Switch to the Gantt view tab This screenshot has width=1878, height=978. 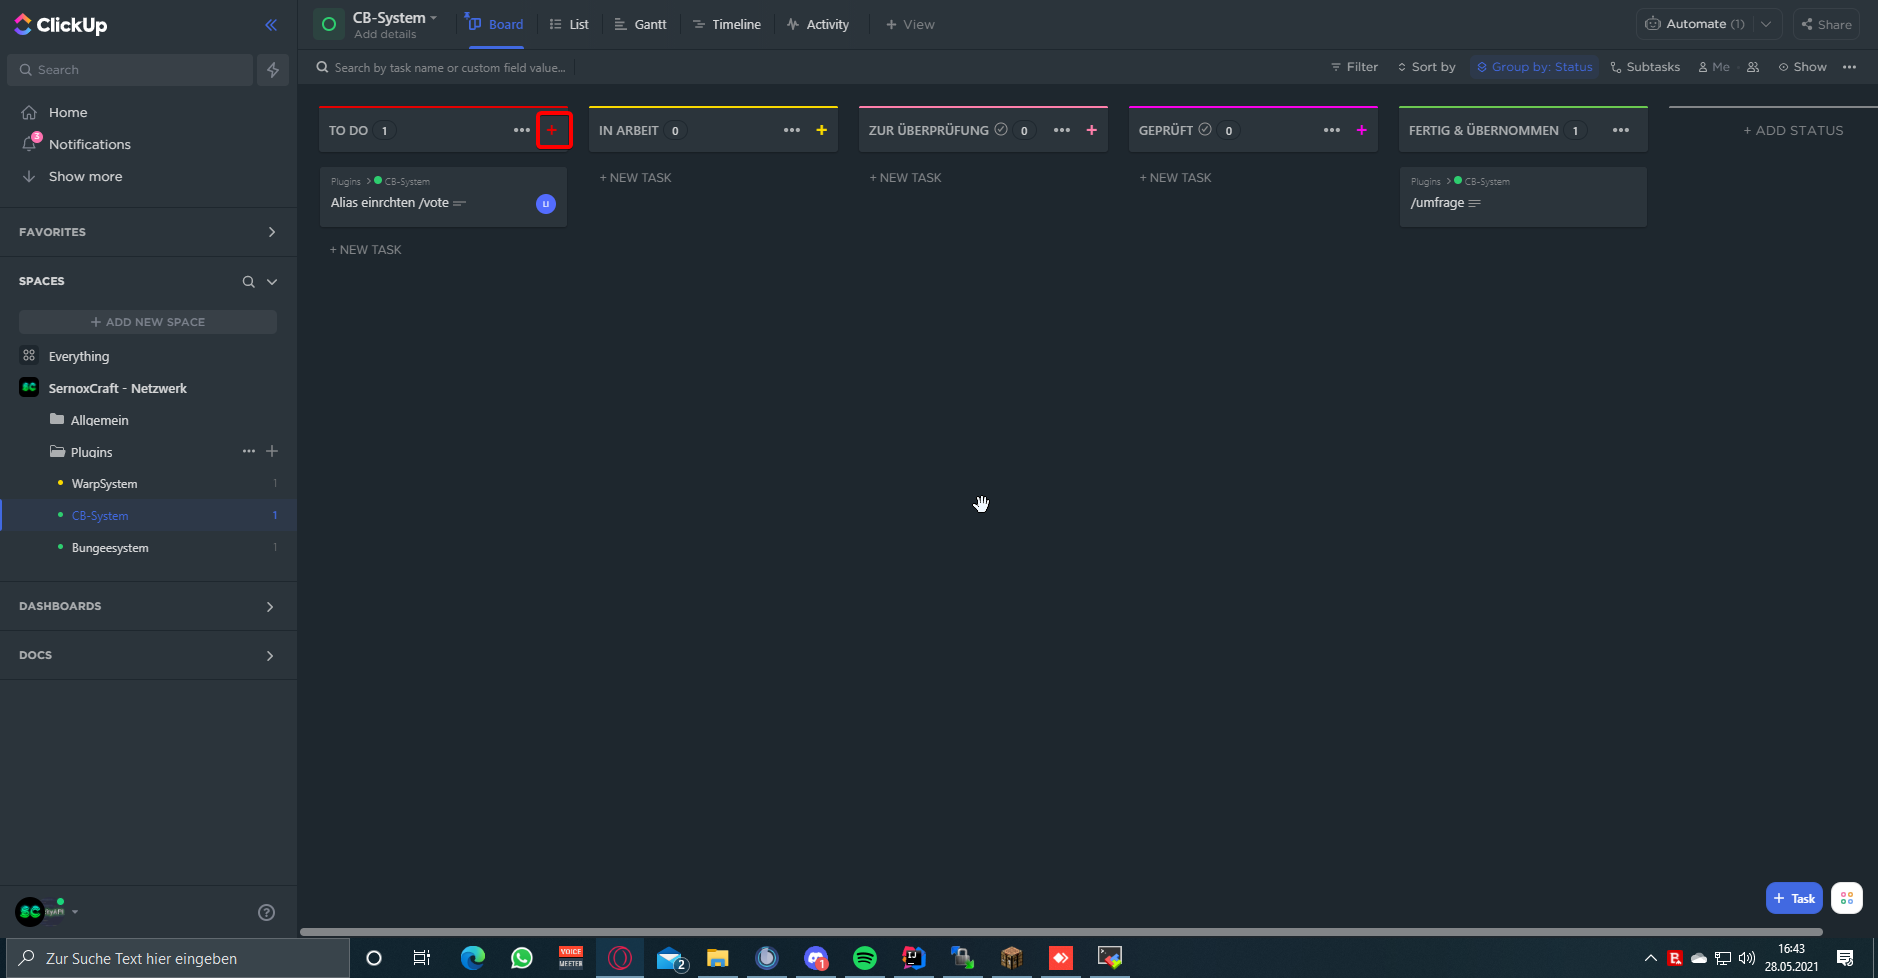[640, 24]
